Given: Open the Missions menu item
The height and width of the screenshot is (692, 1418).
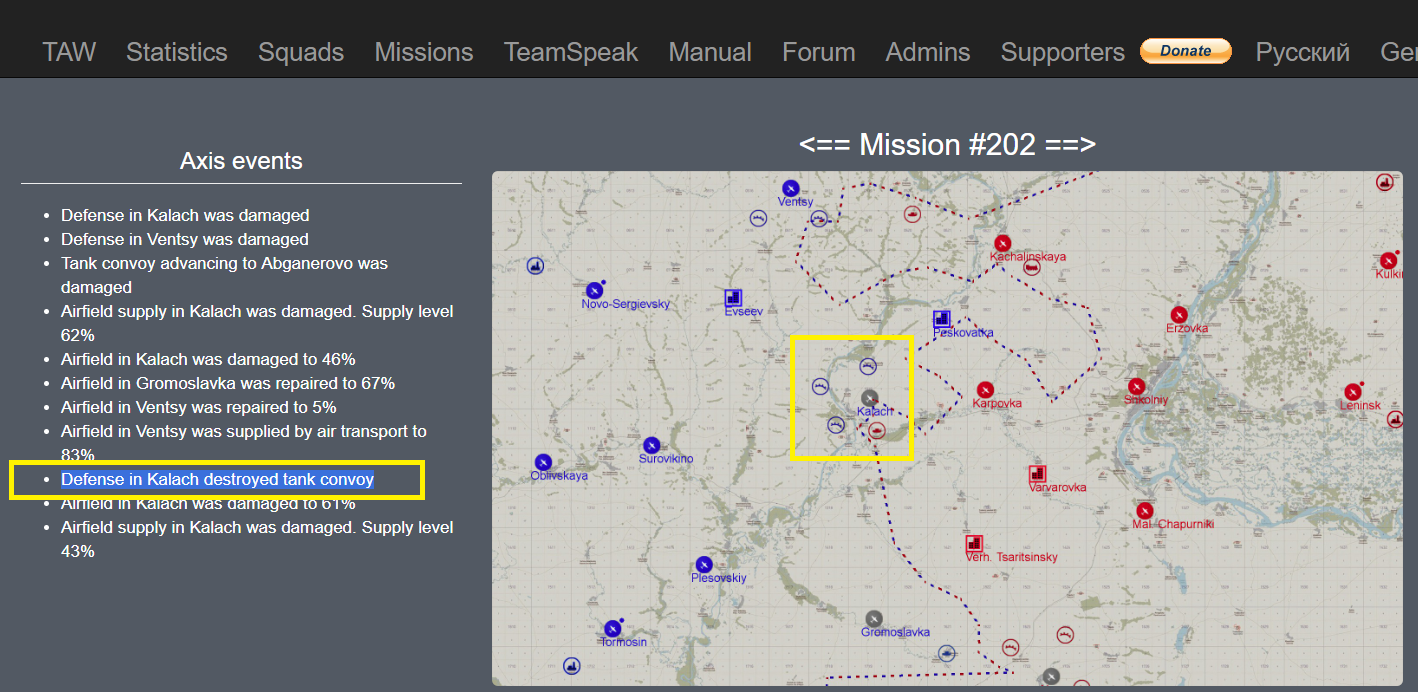Looking at the screenshot, I should coord(424,52).
